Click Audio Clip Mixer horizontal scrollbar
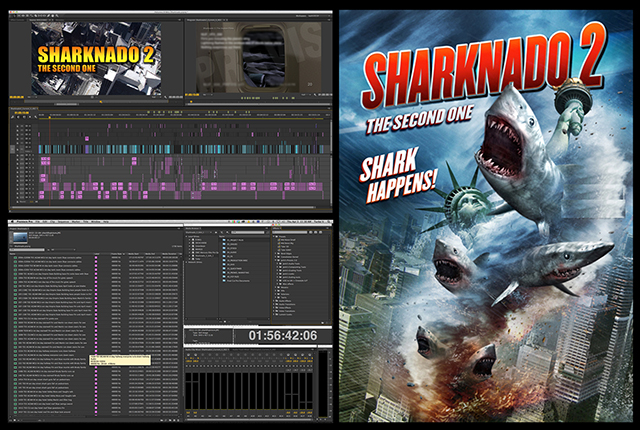 pos(249,420)
